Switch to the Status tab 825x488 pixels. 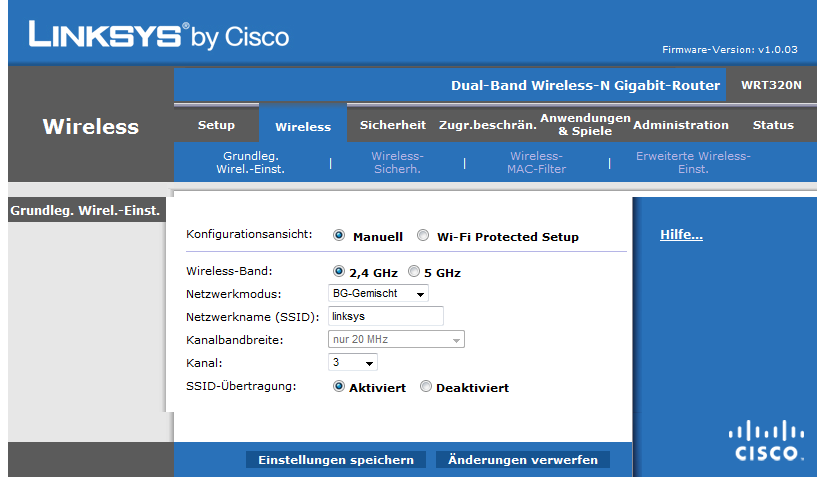tap(773, 125)
